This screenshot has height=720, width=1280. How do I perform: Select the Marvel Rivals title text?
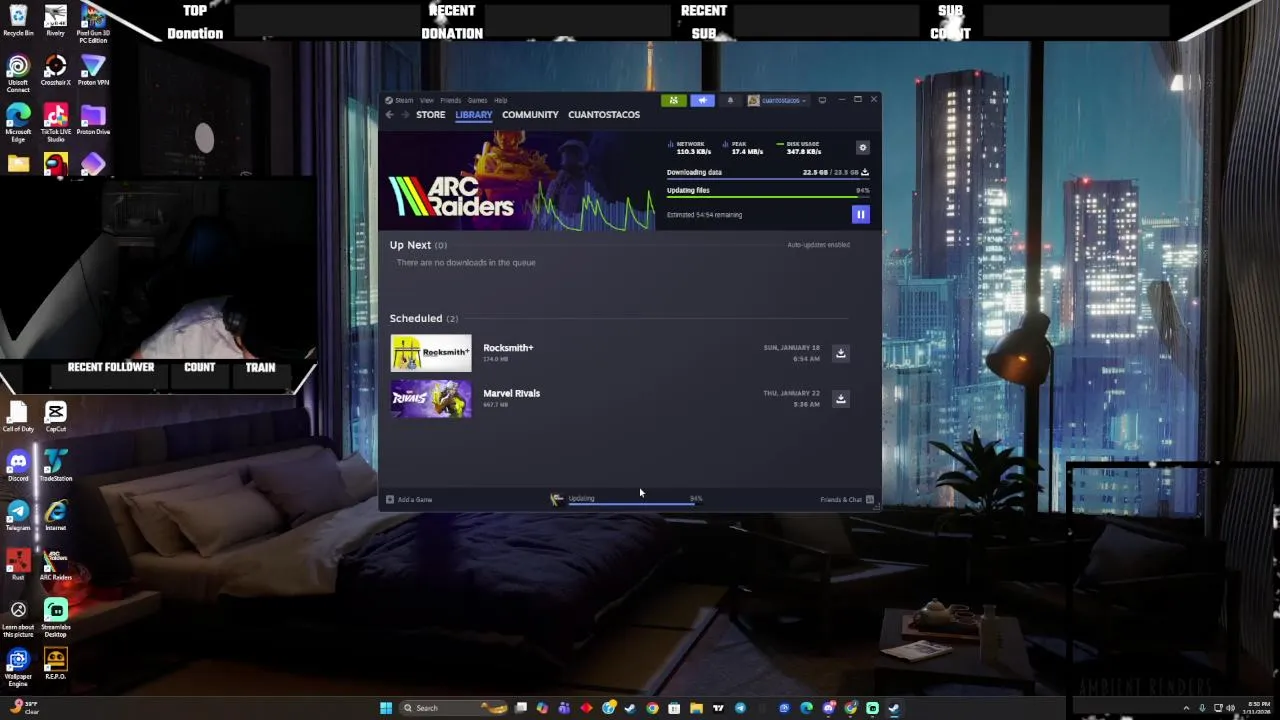click(511, 393)
